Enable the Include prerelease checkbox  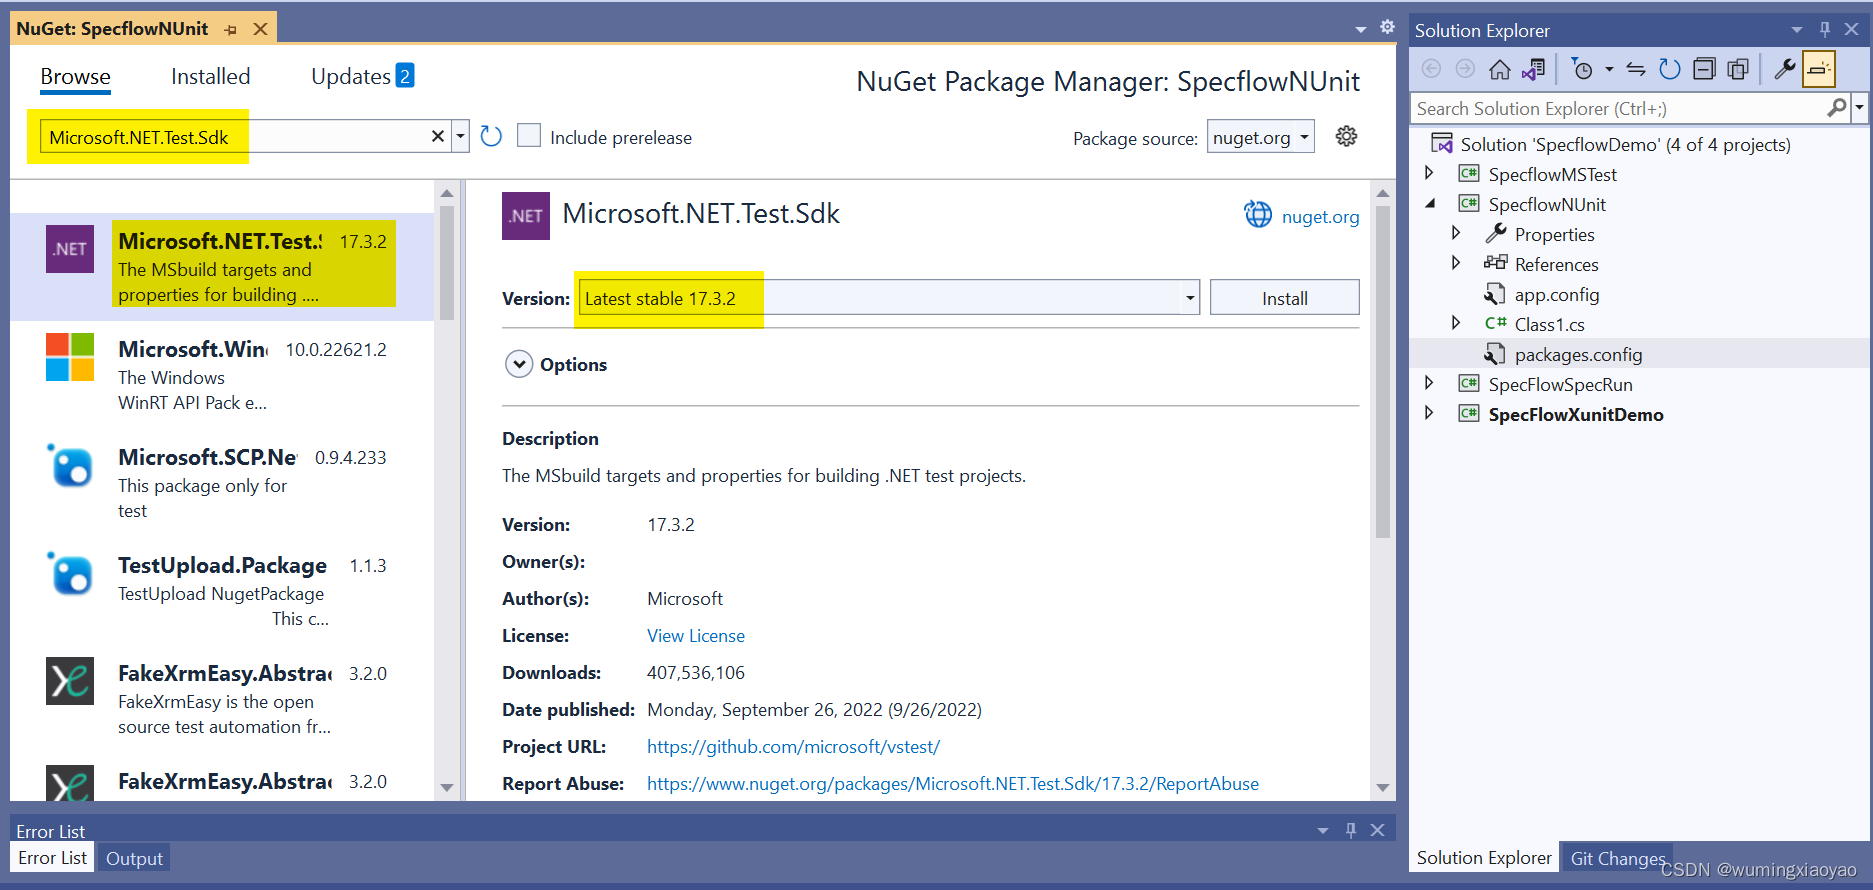pos(529,136)
